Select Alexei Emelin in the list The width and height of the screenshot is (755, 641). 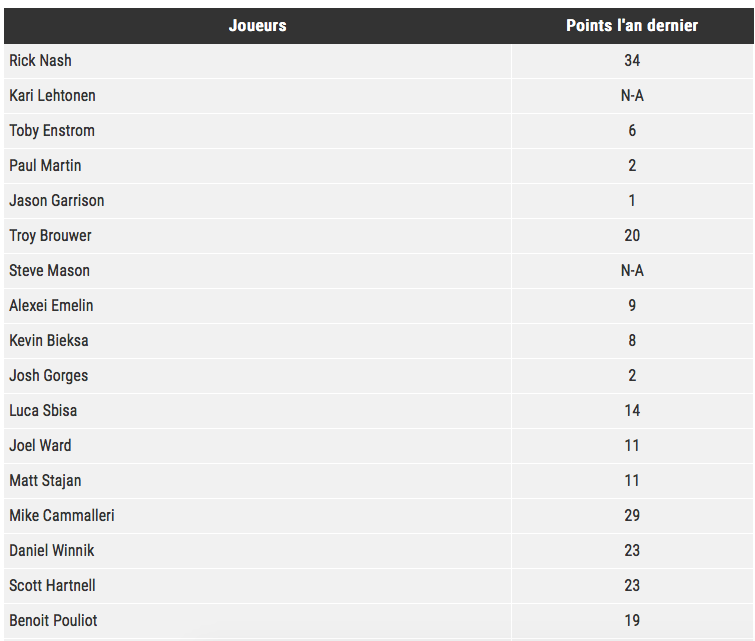coord(51,306)
